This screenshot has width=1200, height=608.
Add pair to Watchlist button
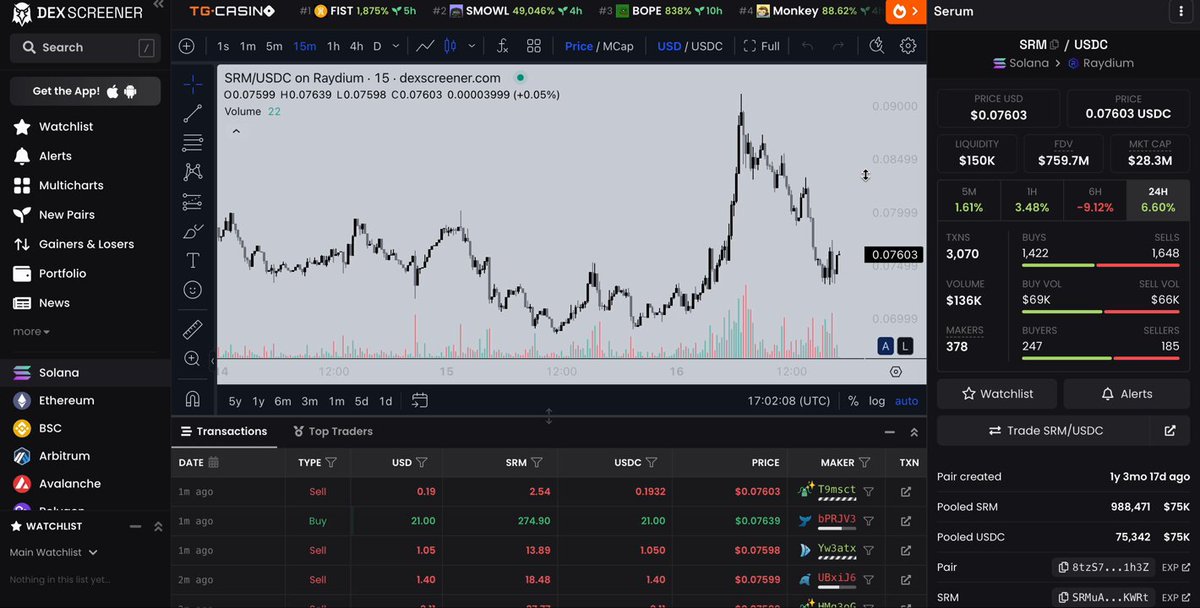tap(996, 394)
